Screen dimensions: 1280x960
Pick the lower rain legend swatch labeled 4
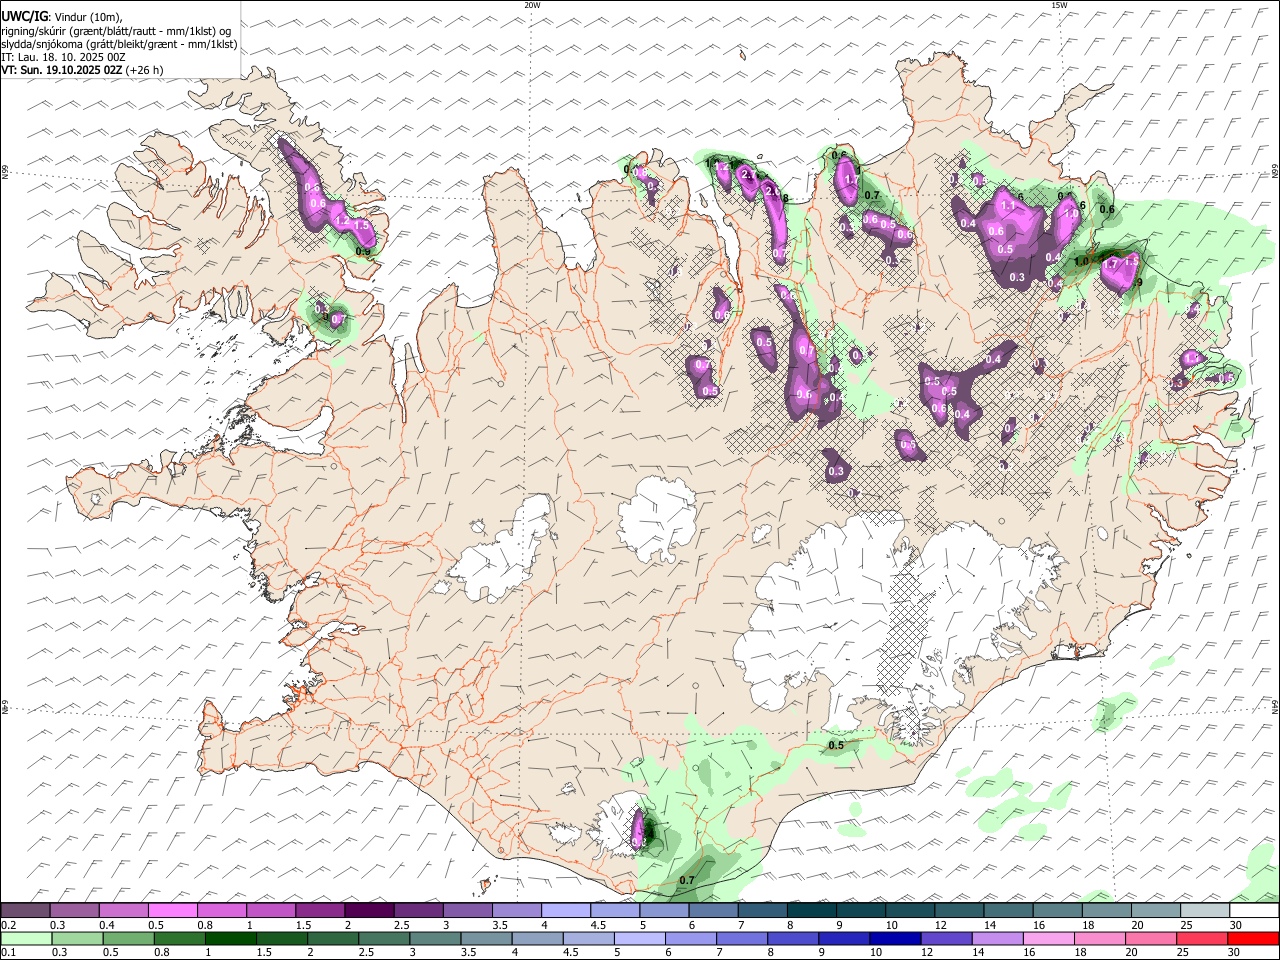pos(538,938)
